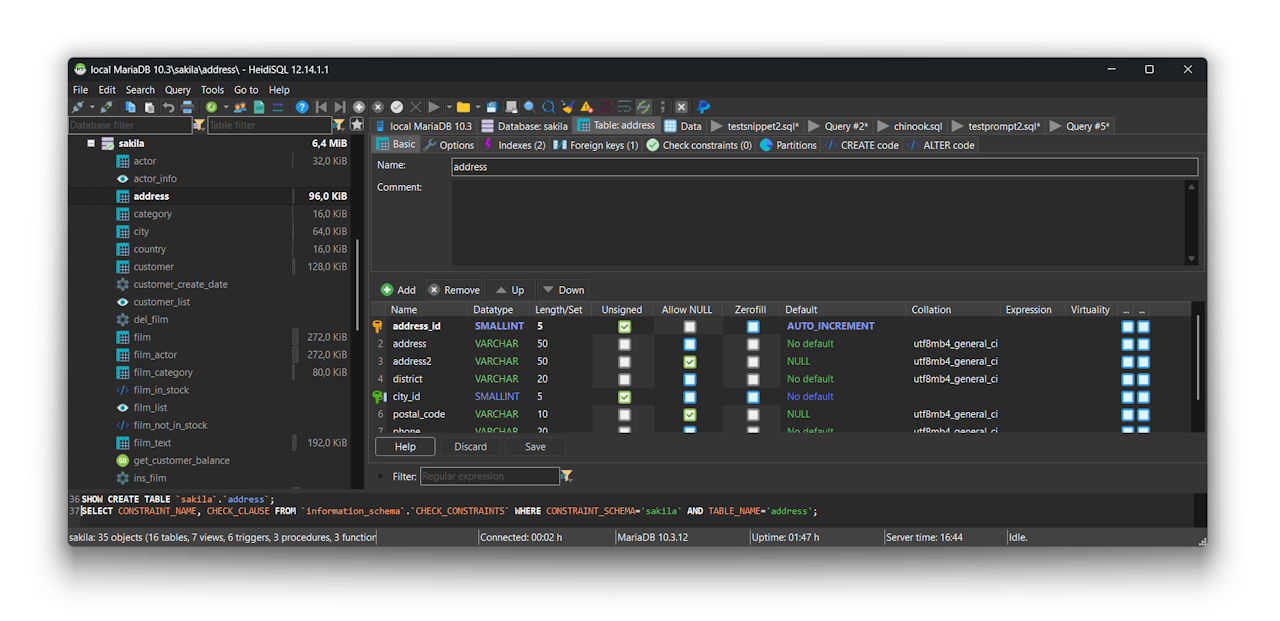Click the undo arrow toolbar icon

point(168,107)
